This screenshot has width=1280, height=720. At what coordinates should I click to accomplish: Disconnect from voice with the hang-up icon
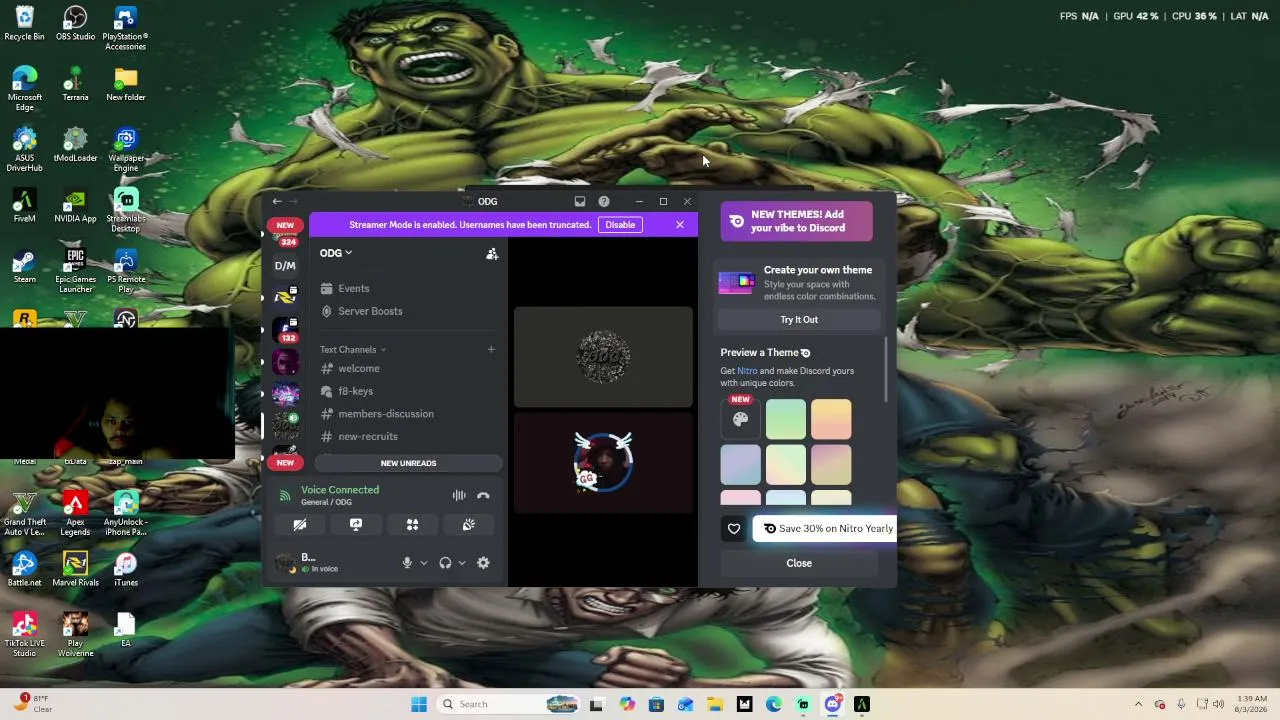tap(483, 496)
